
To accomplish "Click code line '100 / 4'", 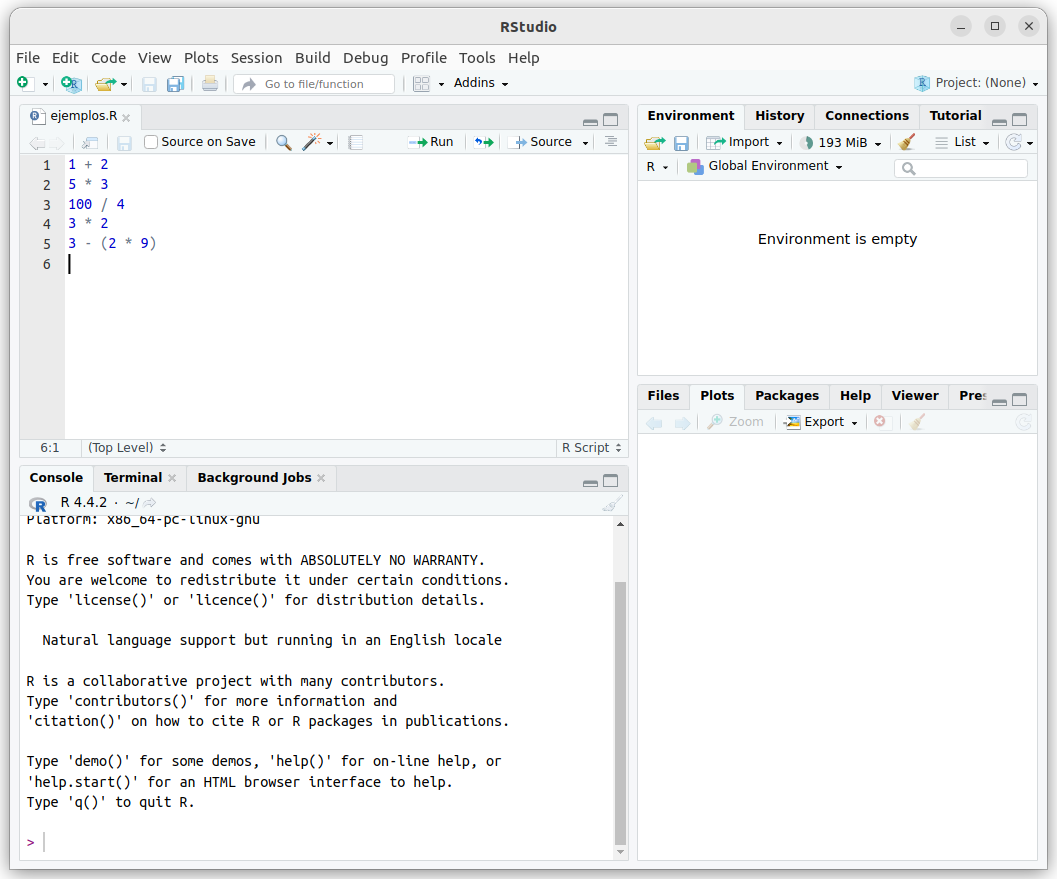I will [x=96, y=204].
